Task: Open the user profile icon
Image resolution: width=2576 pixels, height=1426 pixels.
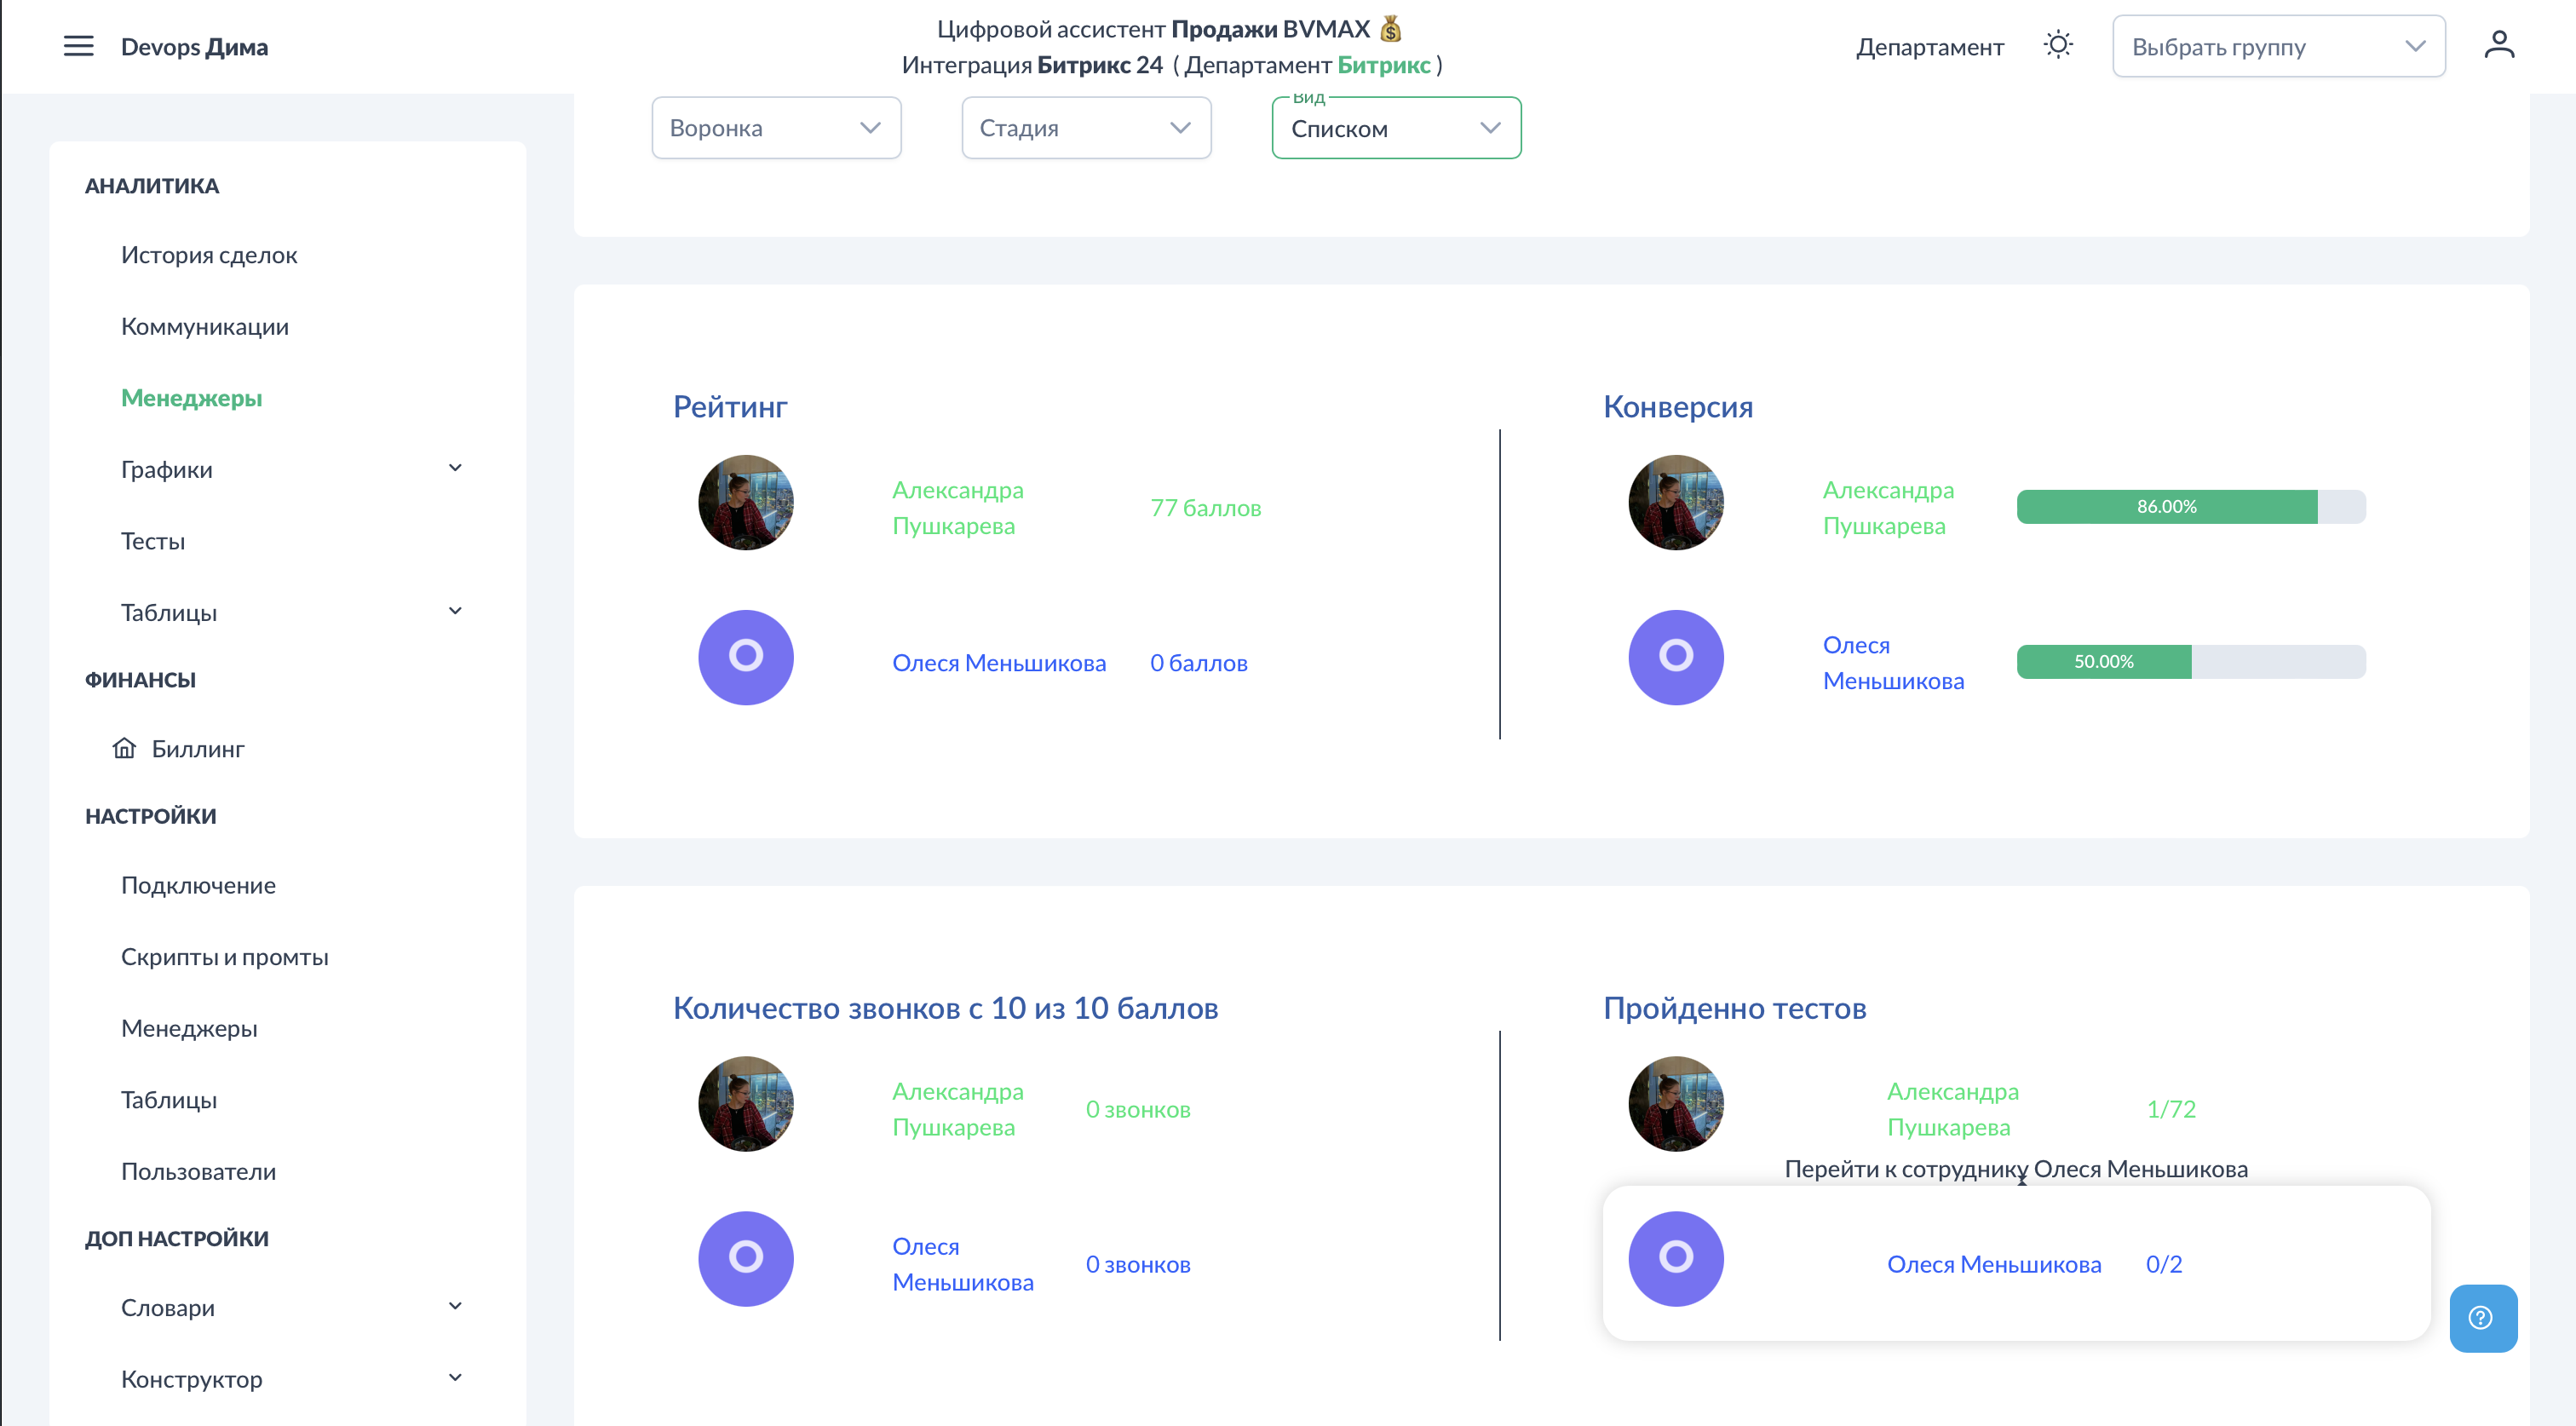Action: pos(2498,46)
